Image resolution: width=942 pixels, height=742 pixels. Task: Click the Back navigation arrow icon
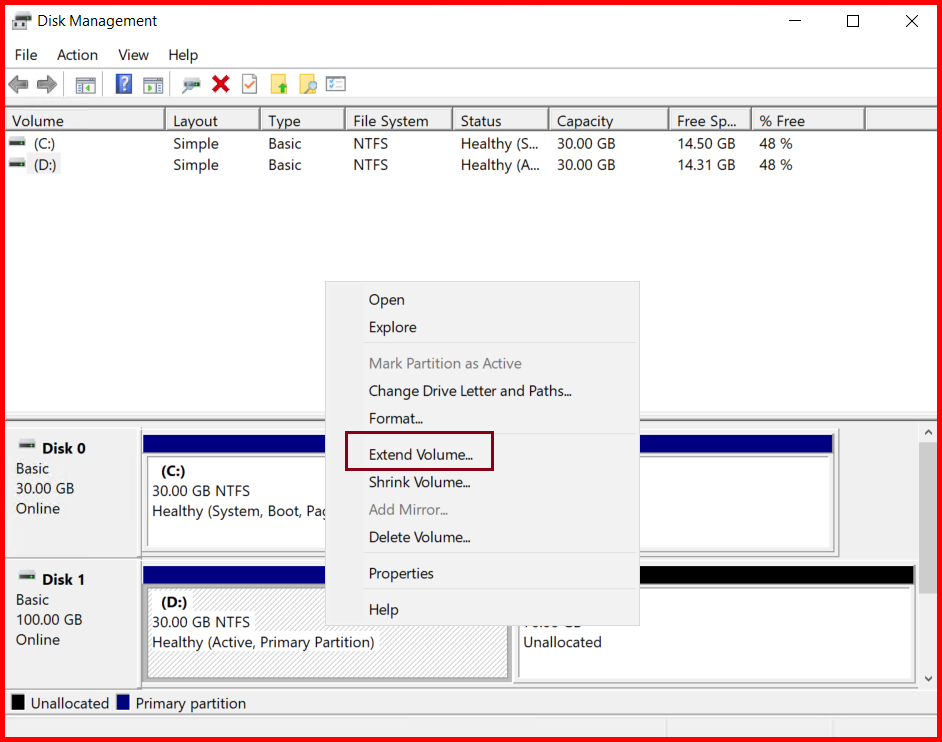click(18, 84)
